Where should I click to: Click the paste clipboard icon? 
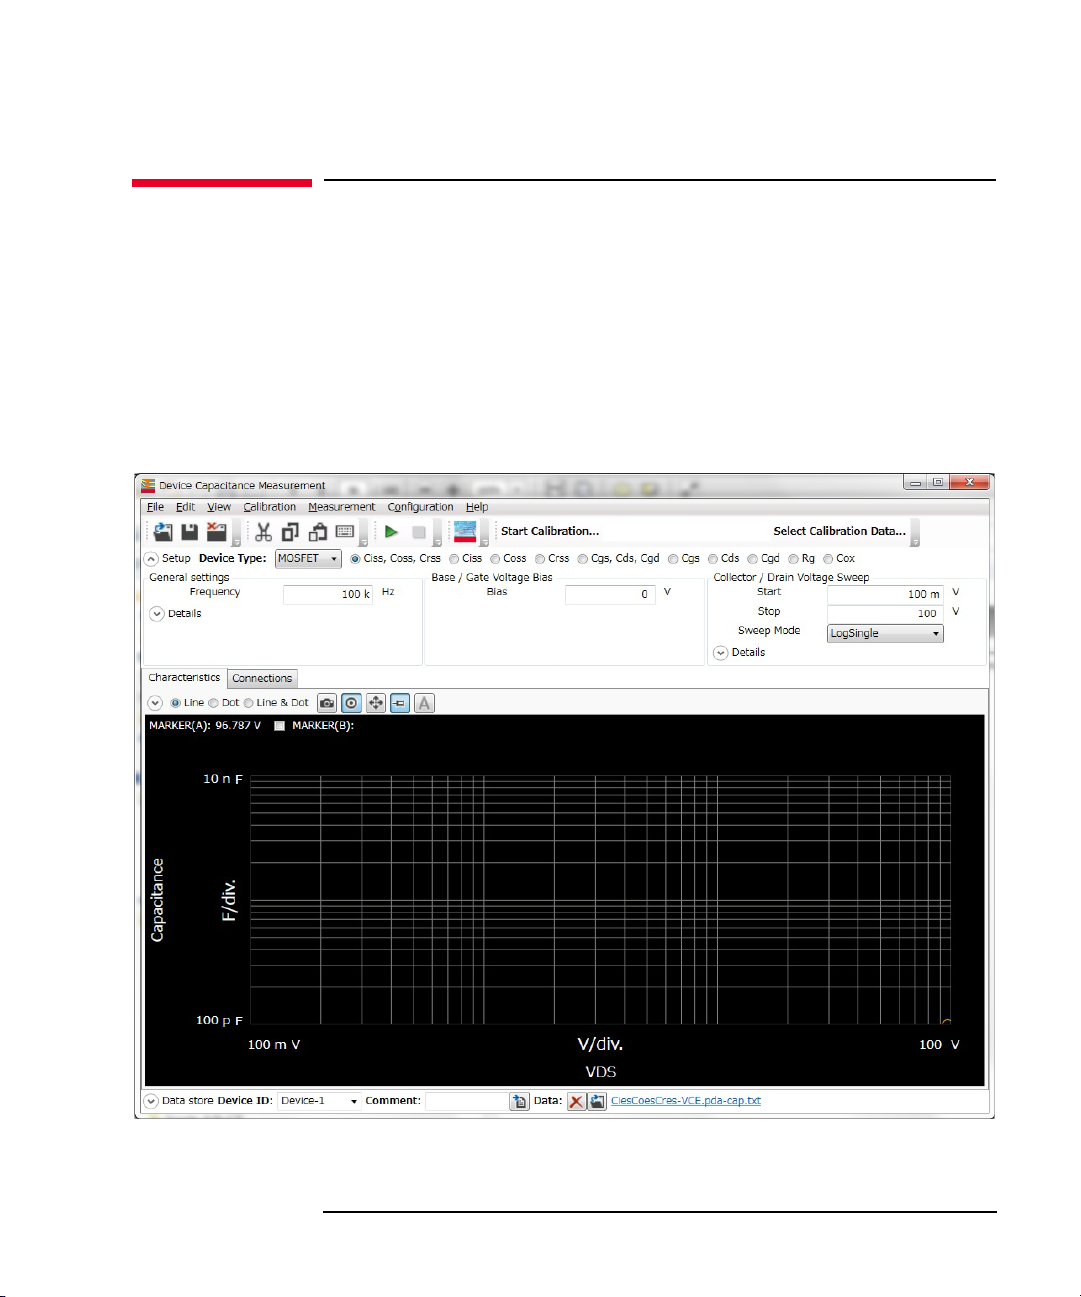[318, 532]
